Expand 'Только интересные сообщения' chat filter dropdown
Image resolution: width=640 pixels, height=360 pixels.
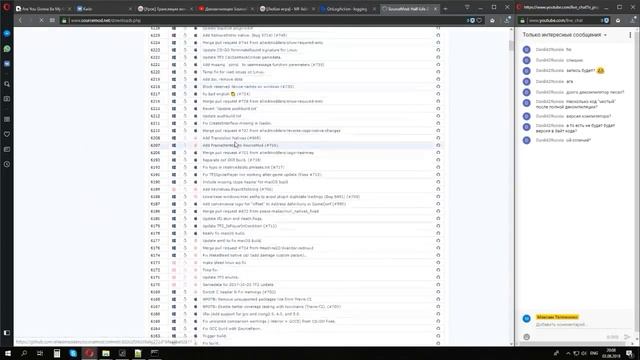tap(564, 35)
